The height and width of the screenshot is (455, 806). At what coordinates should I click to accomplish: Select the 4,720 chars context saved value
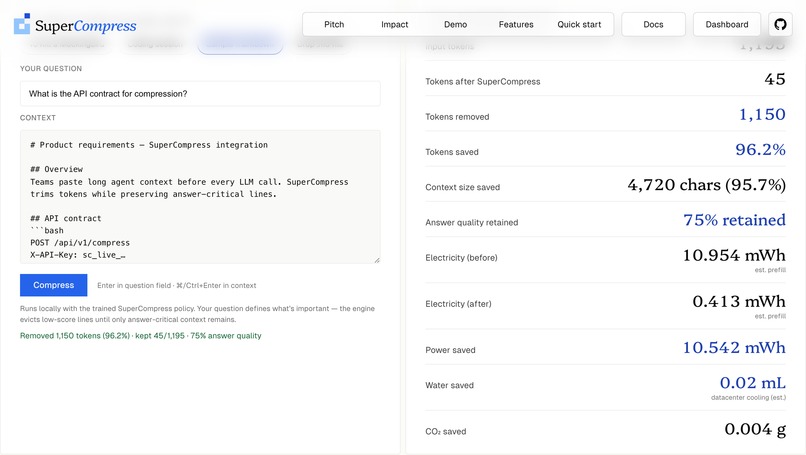(x=706, y=185)
